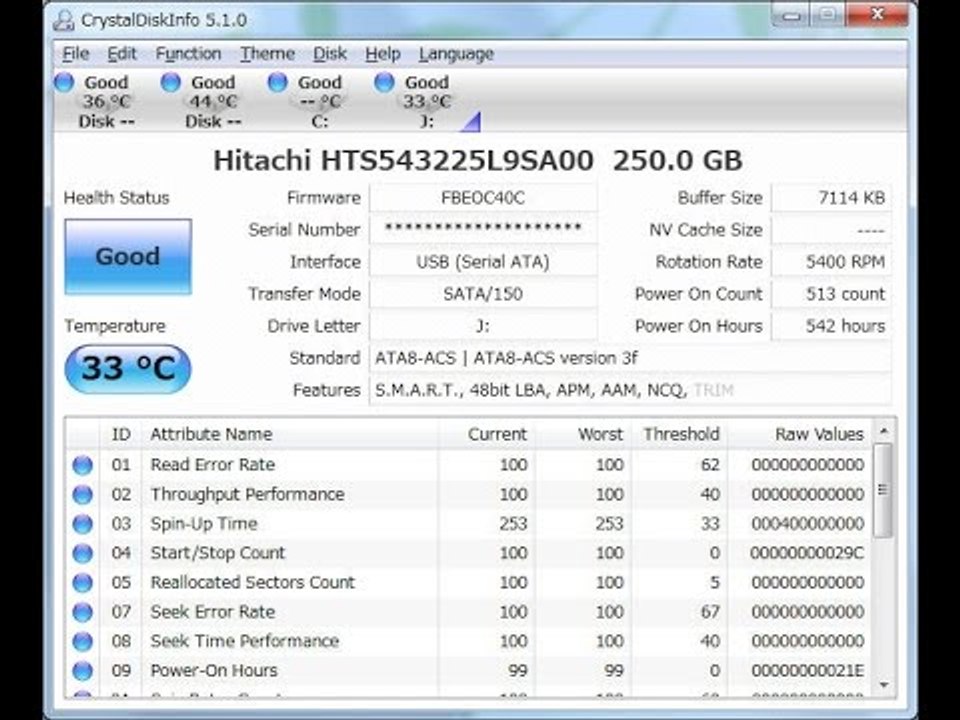Click the Current column header

(487, 434)
